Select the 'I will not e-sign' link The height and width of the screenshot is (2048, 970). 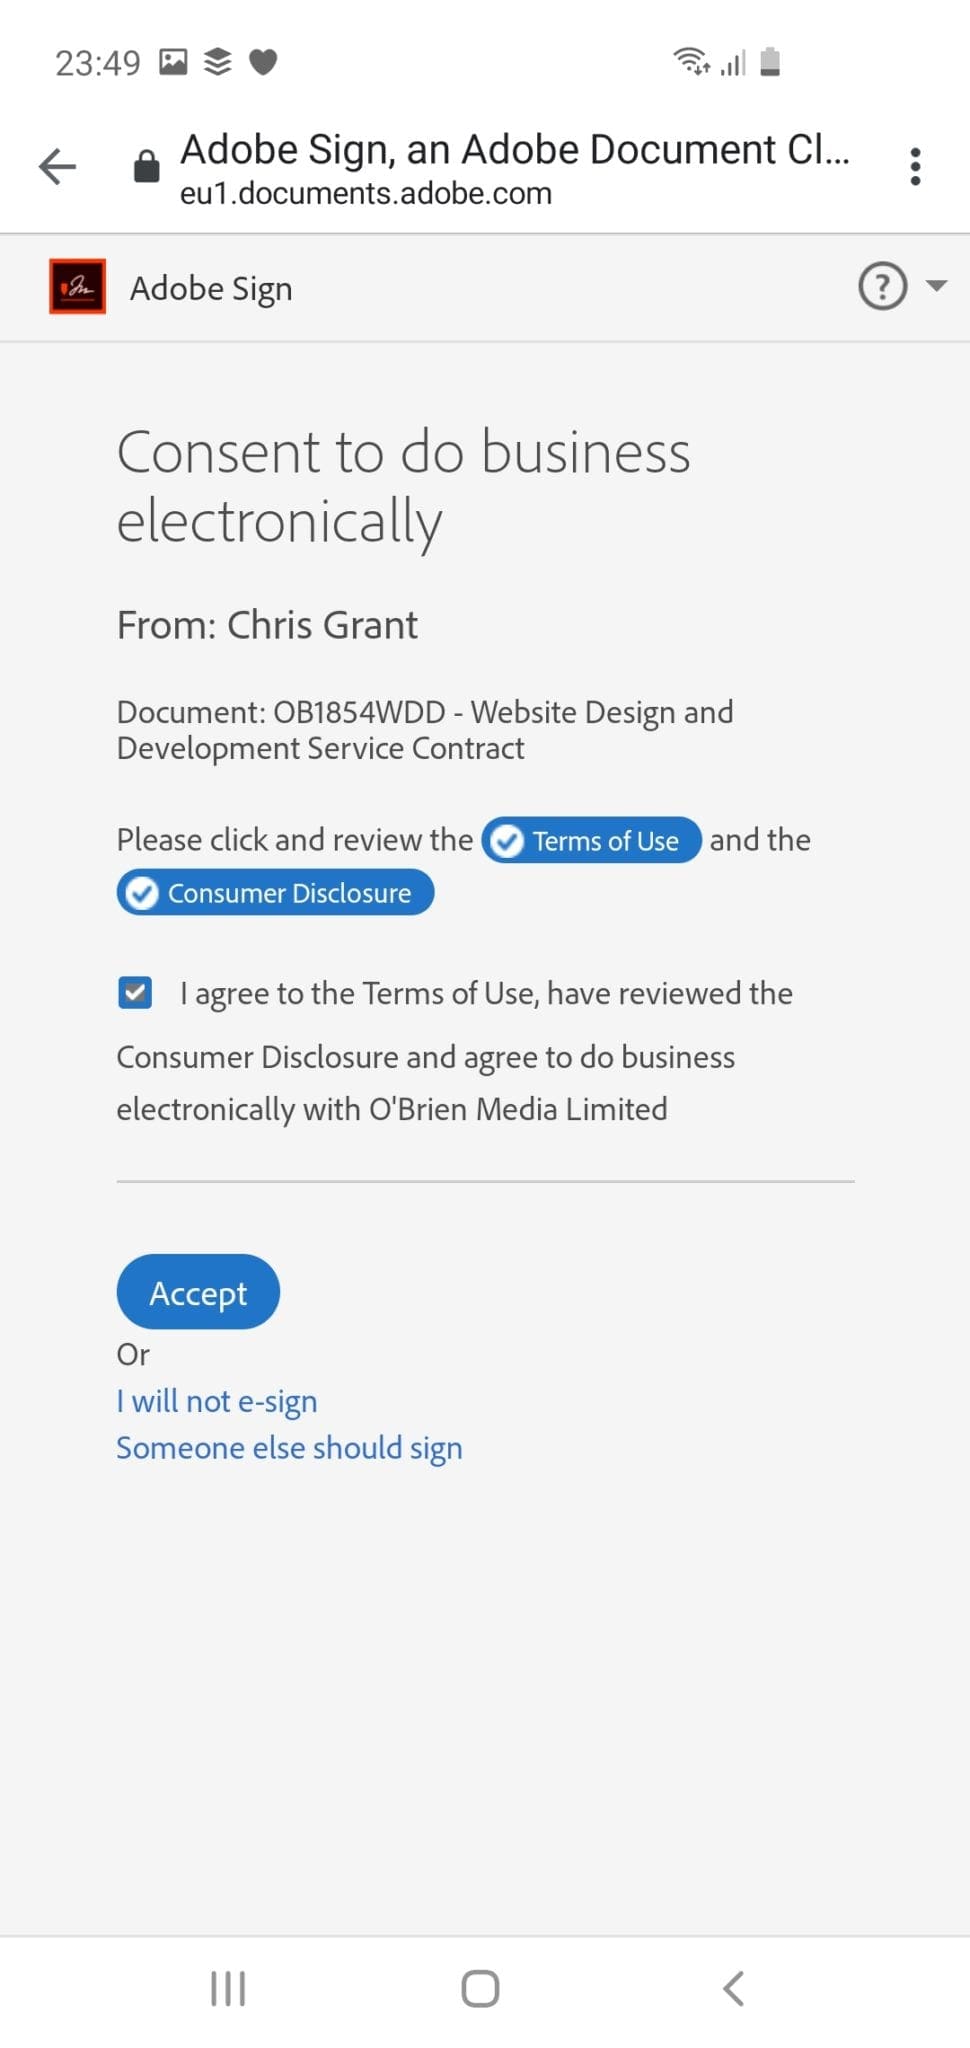point(216,1401)
